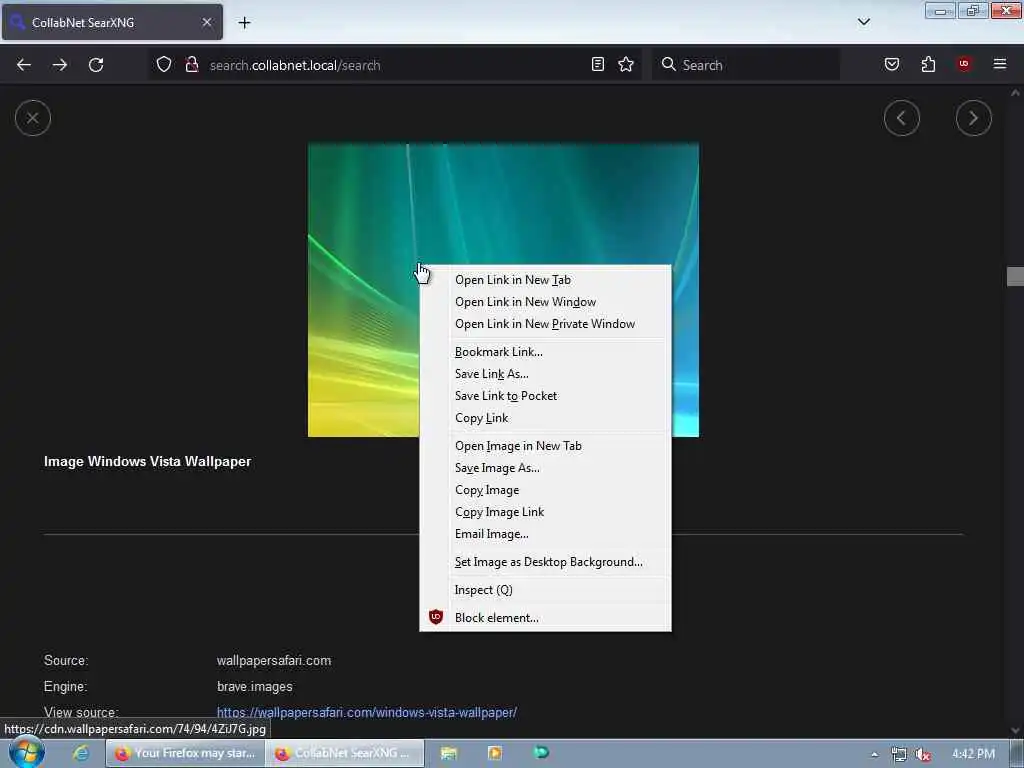Toggle reader view icon in address bar
This screenshot has height=768, width=1024.
click(598, 64)
